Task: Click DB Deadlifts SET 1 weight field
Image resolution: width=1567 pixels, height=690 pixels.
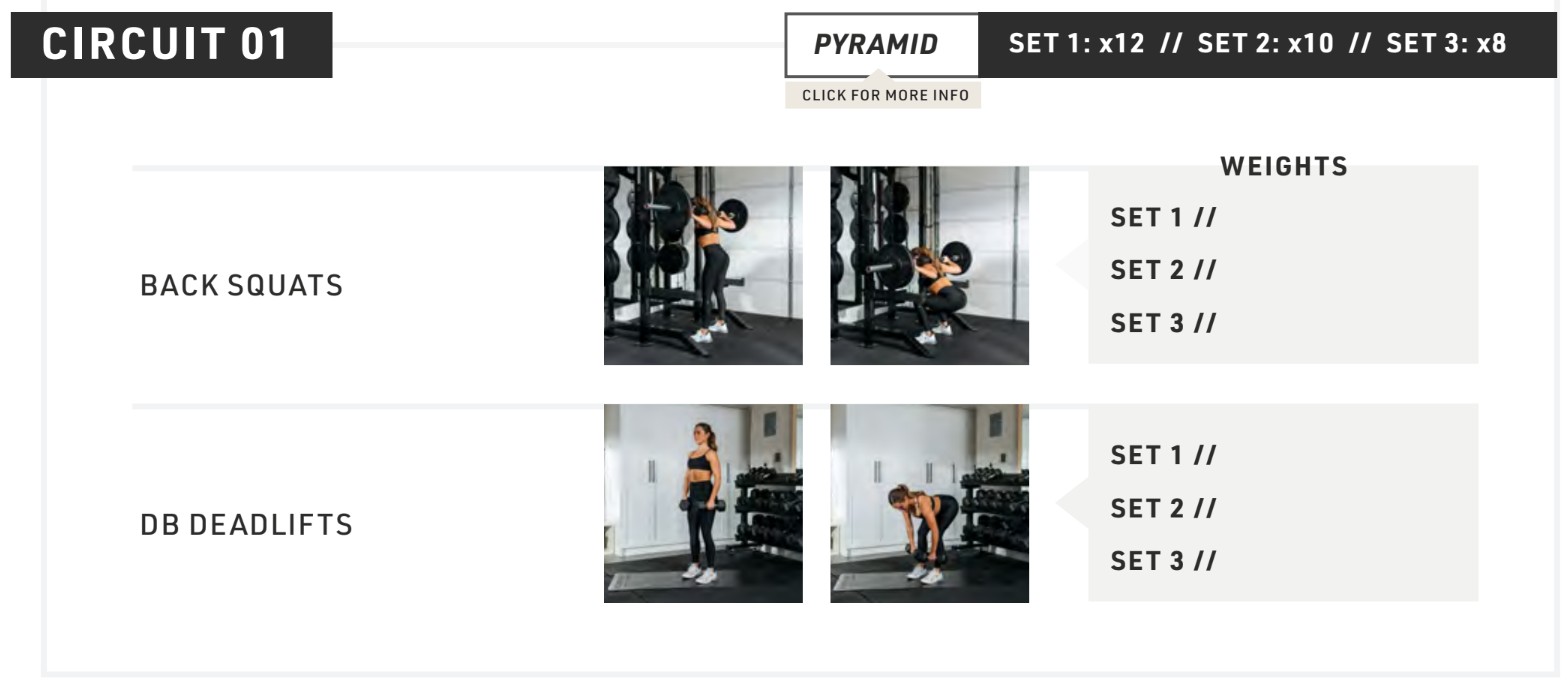Action: 1285,455
